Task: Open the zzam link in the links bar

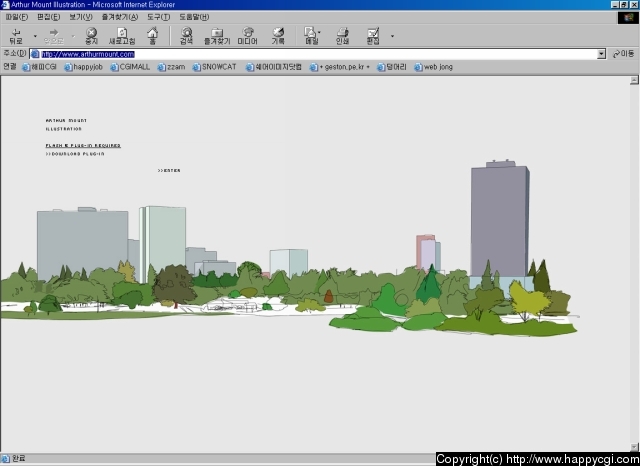Action: 171,67
